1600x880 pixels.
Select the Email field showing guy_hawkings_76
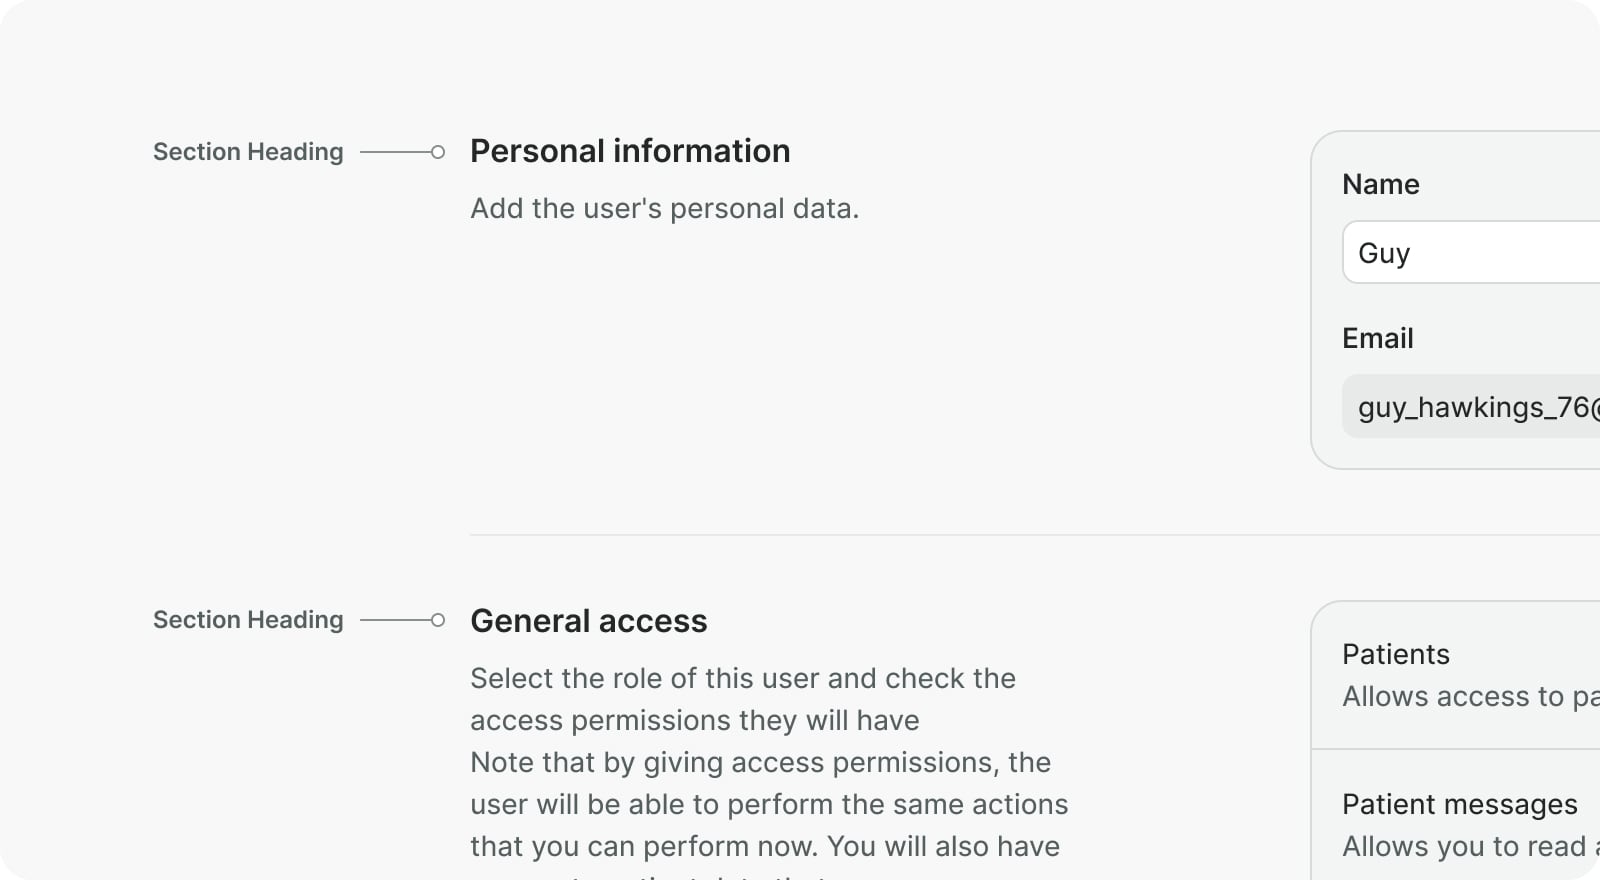coord(1472,407)
